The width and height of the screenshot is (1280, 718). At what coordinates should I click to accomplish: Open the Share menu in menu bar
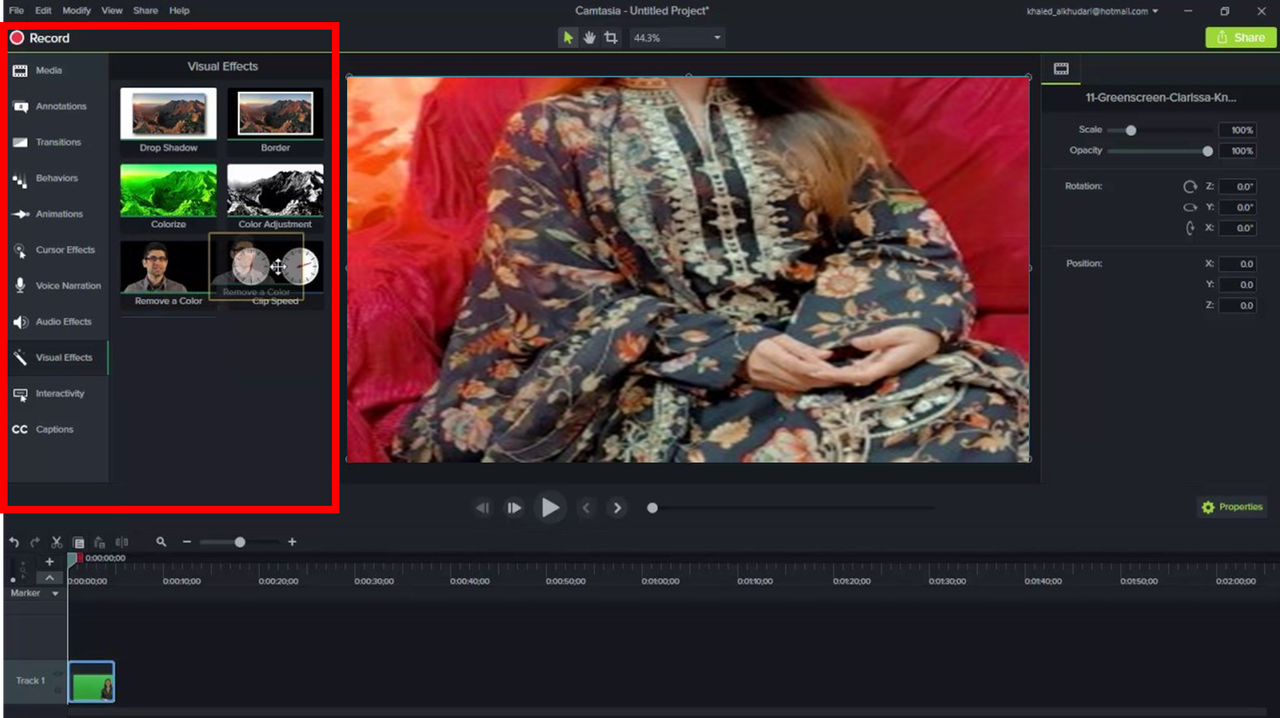(x=145, y=11)
